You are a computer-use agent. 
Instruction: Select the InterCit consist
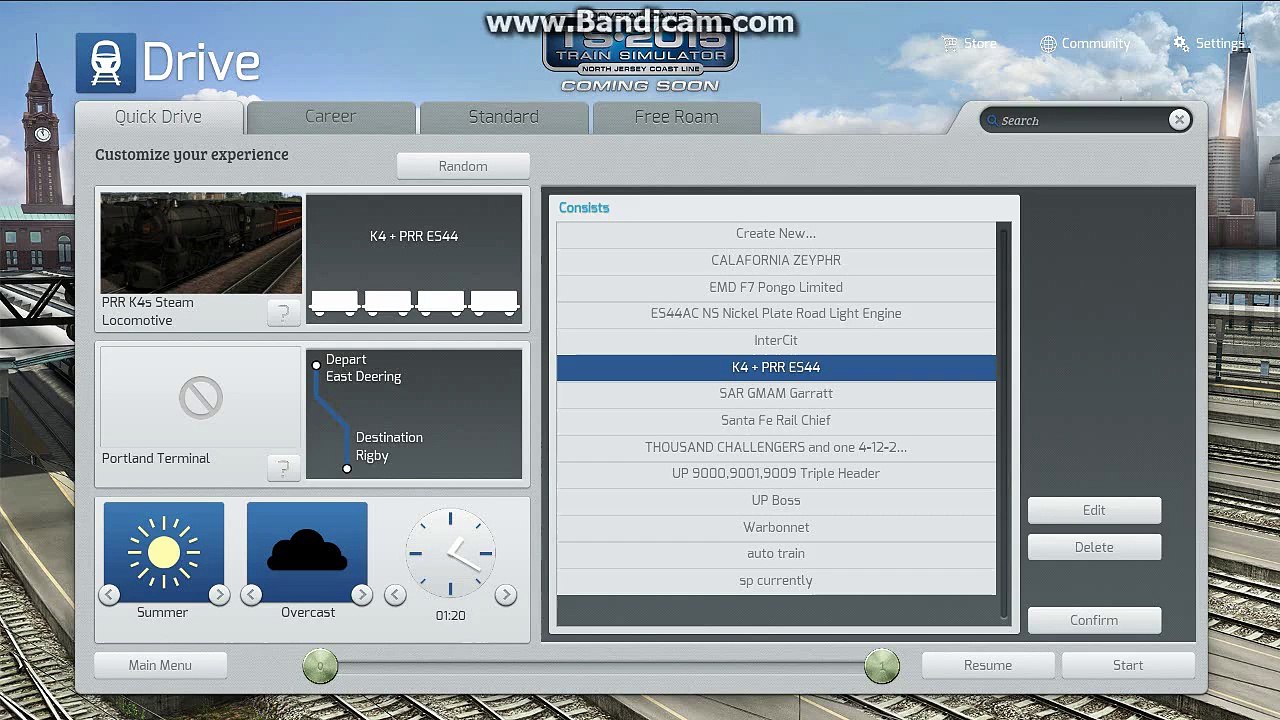(x=776, y=340)
